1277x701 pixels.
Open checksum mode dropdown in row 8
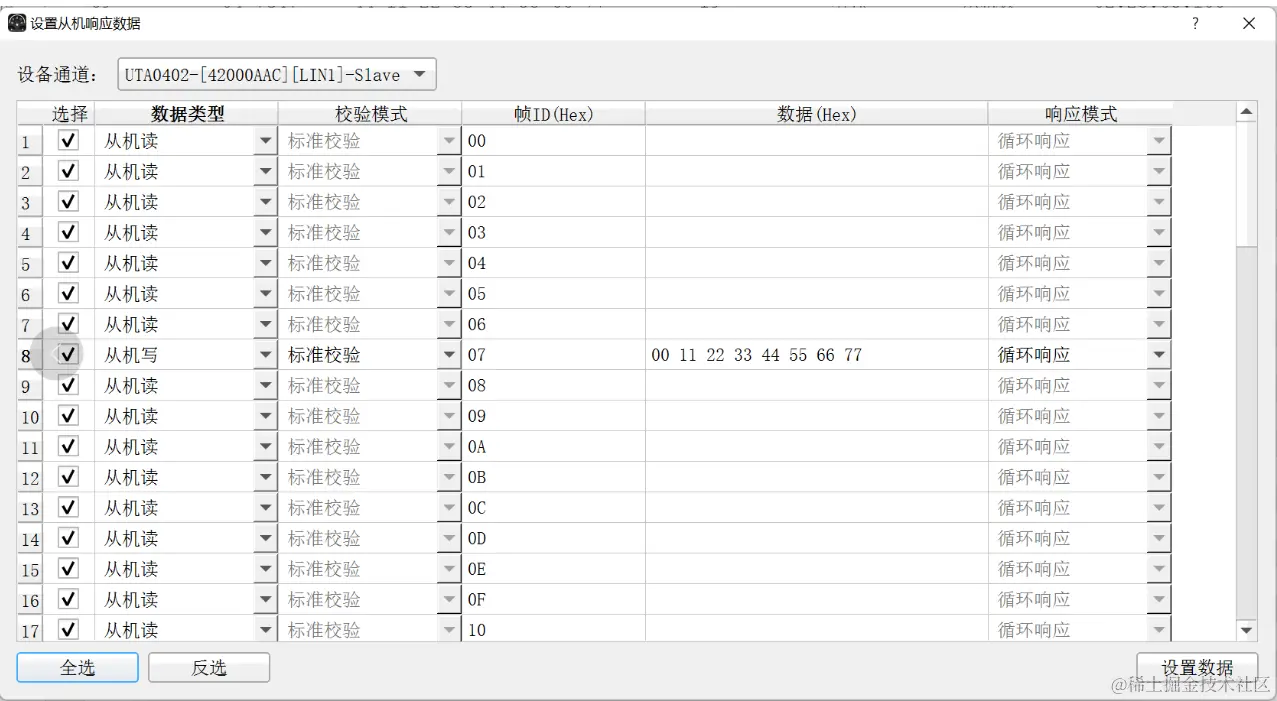[449, 355]
